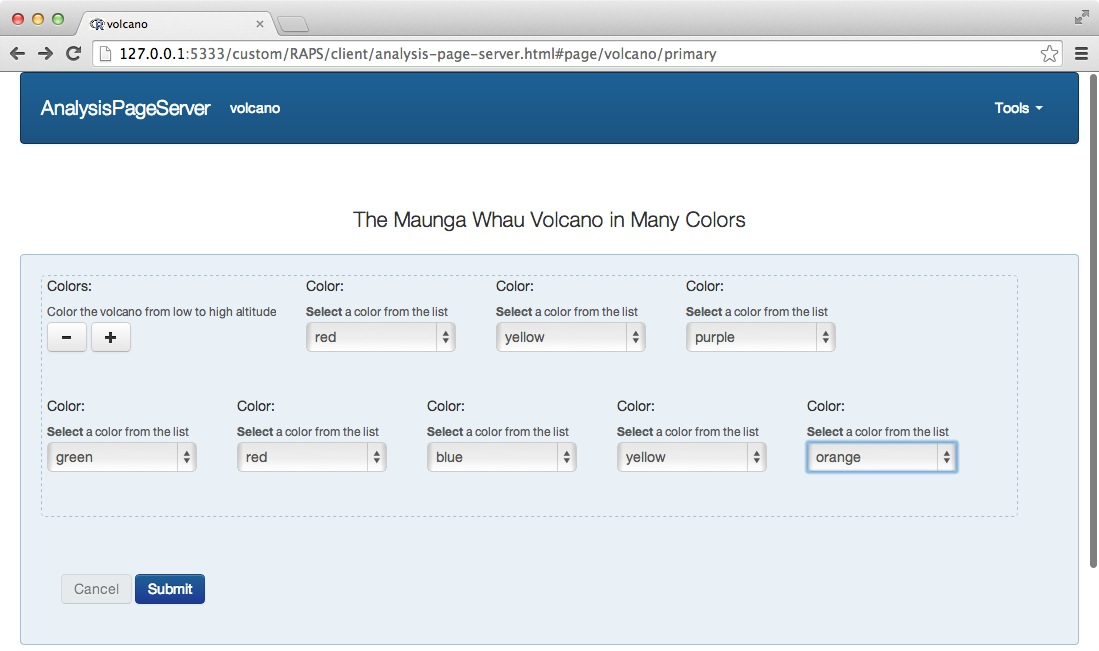This screenshot has height=651, width=1099.
Task: Click the Submit button
Action: pos(170,589)
